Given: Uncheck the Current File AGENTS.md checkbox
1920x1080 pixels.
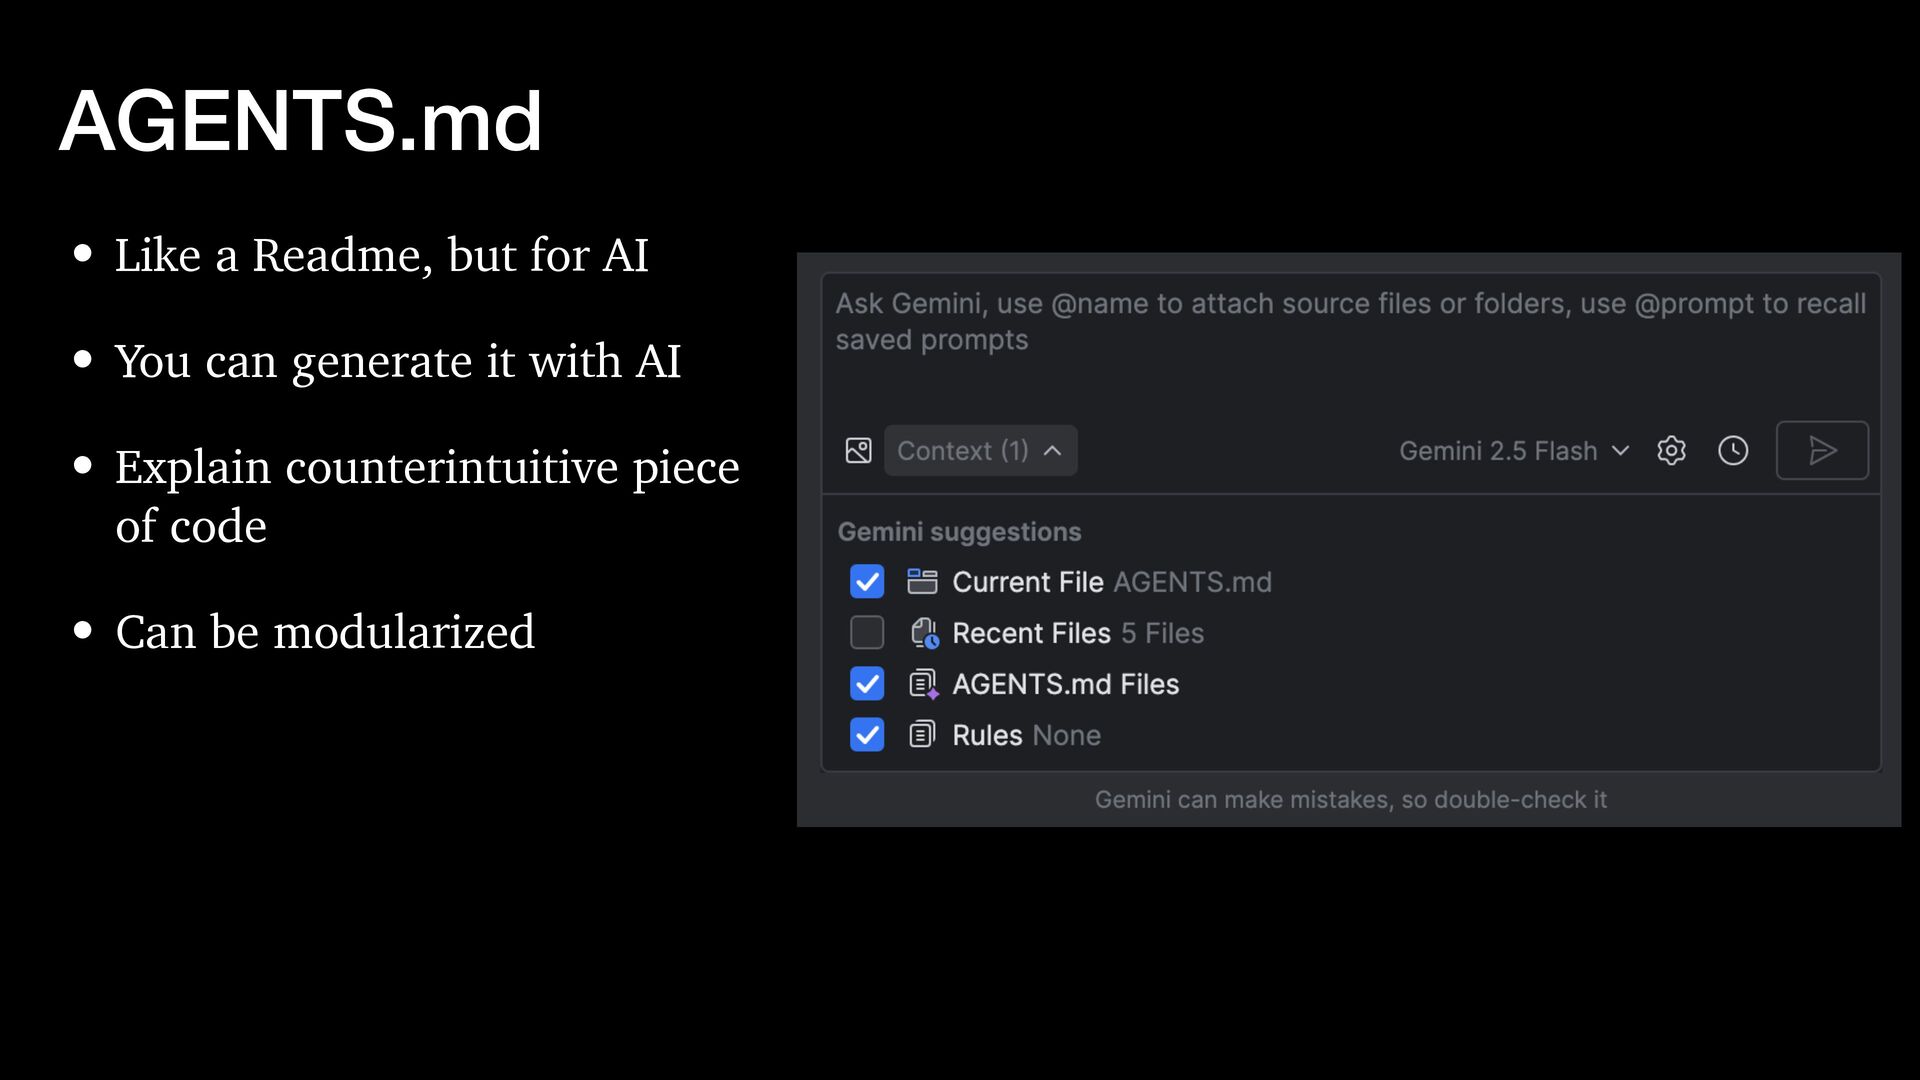Looking at the screenshot, I should (867, 582).
